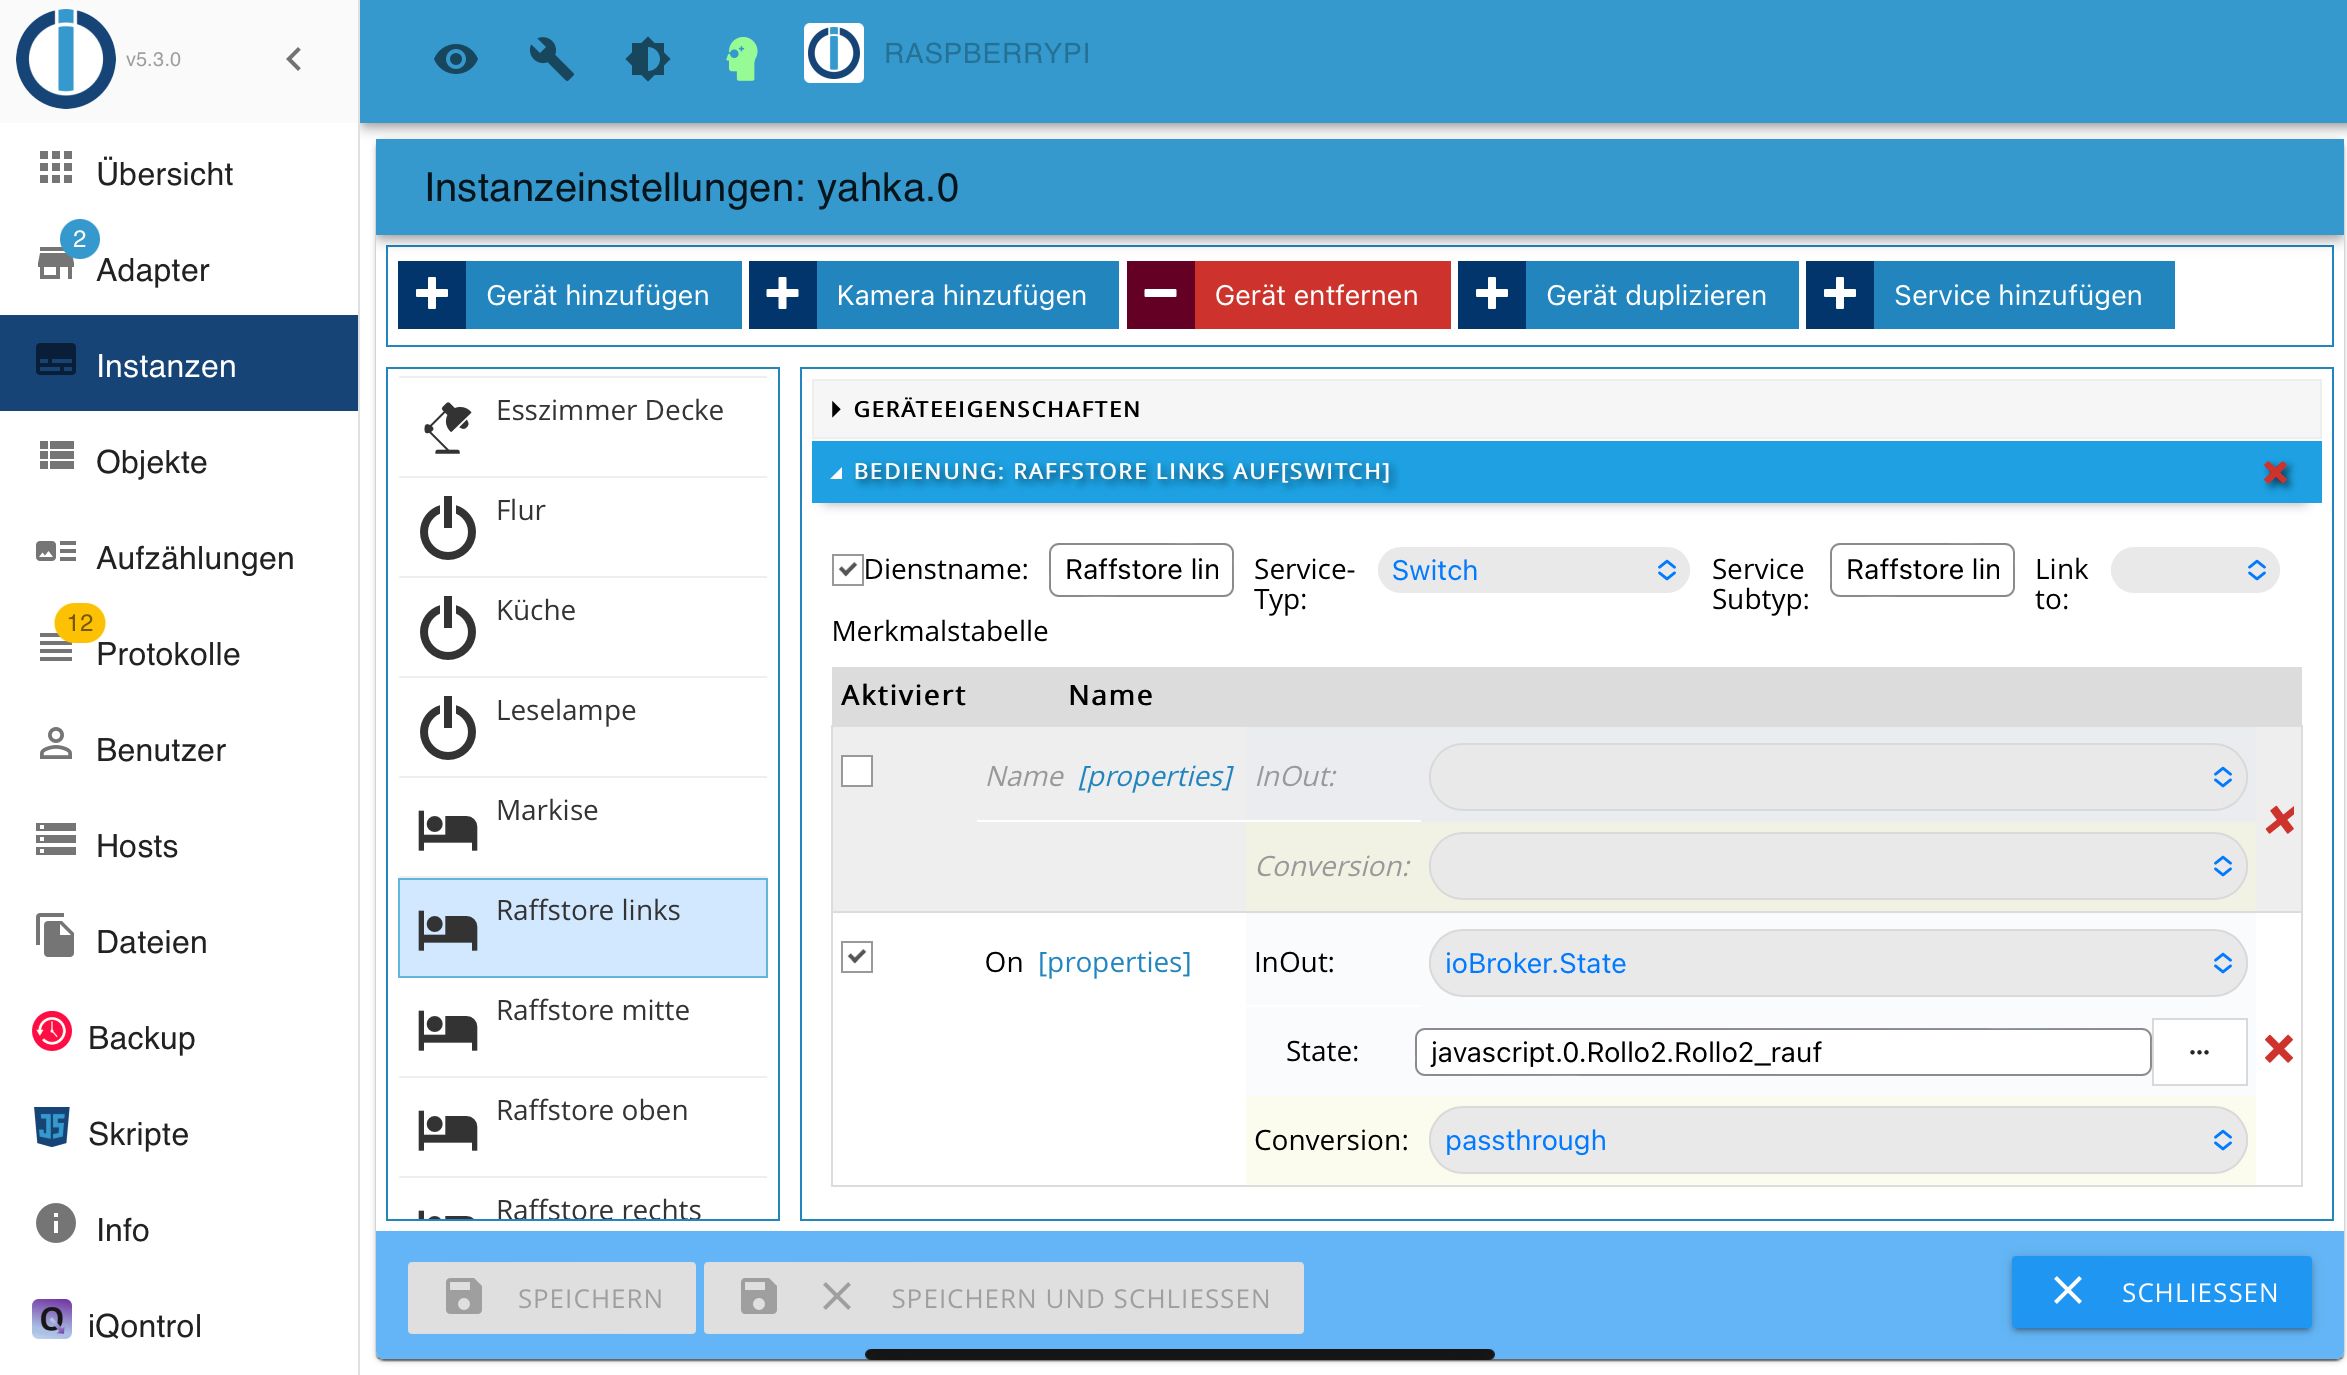Enable the Name characteristic checkbox

coord(857,771)
